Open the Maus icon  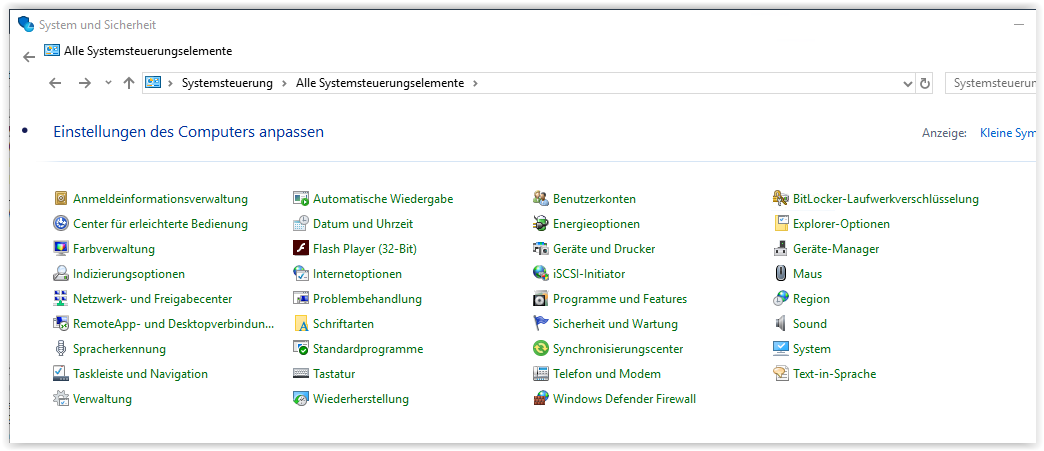click(781, 274)
